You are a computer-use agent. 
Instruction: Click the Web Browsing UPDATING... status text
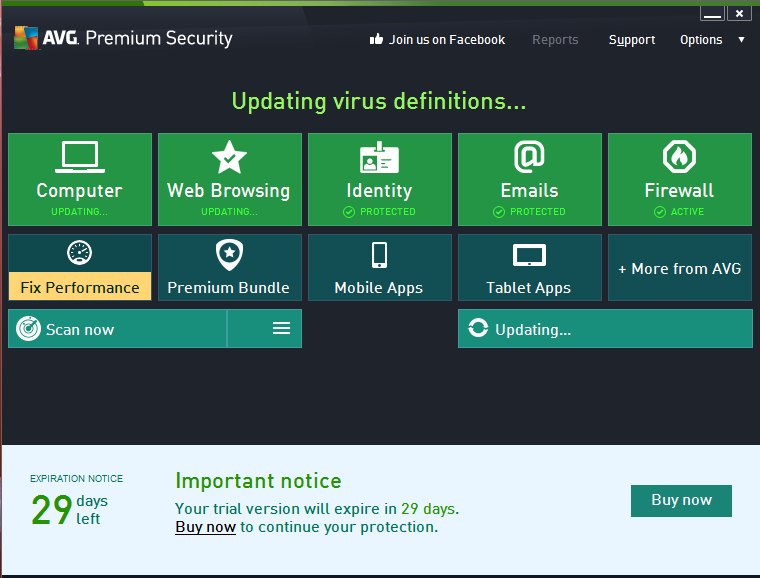229,212
